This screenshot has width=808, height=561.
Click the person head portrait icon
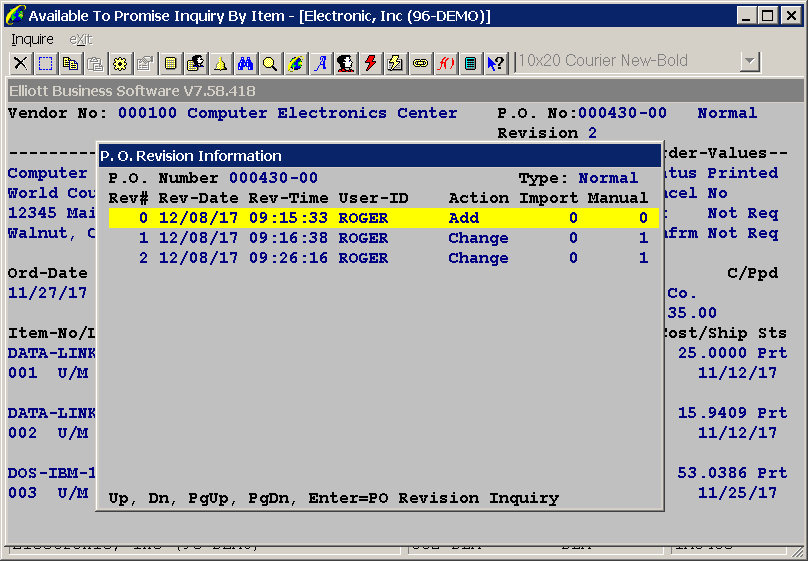click(x=346, y=63)
